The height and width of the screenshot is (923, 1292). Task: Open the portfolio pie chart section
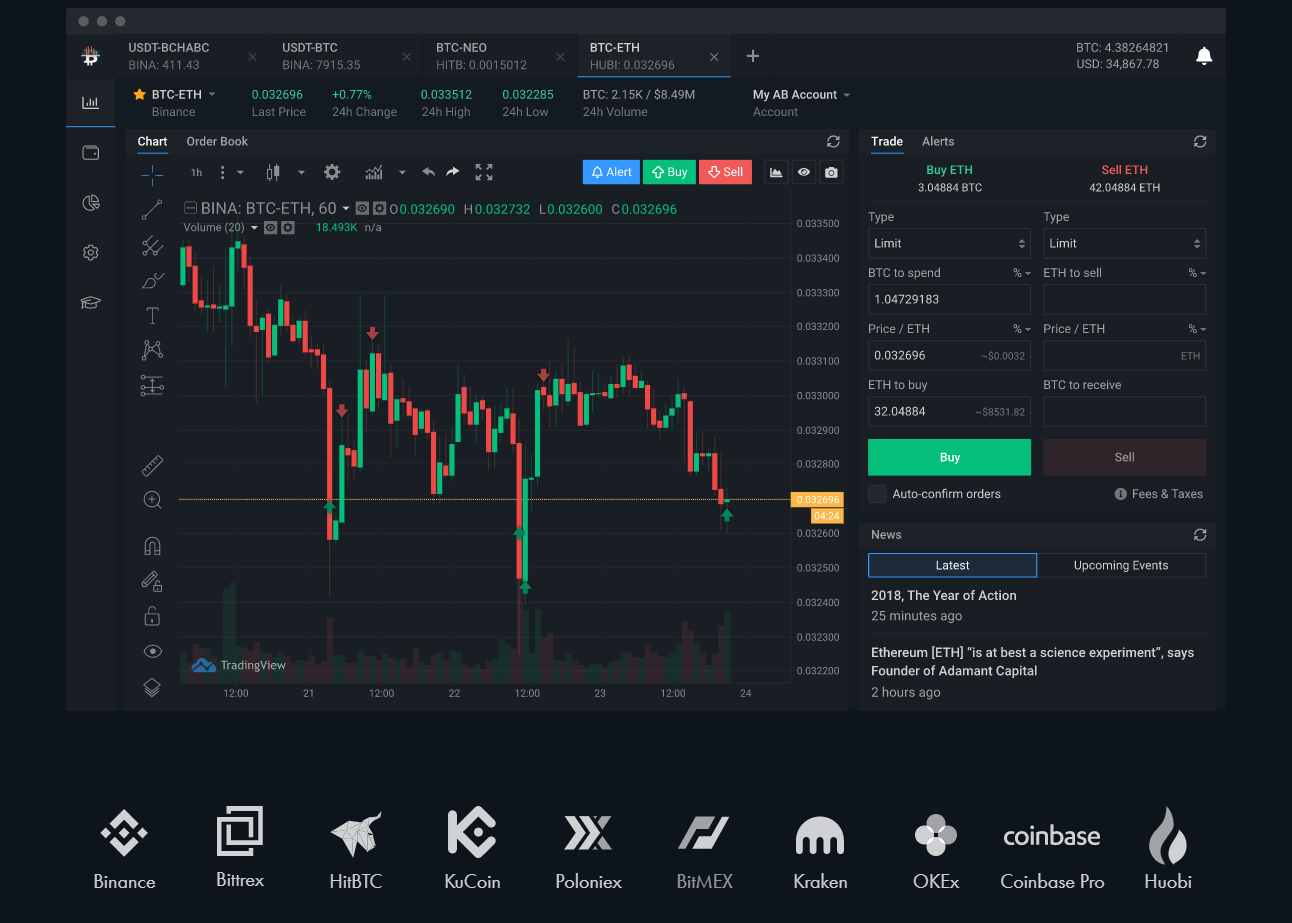90,203
